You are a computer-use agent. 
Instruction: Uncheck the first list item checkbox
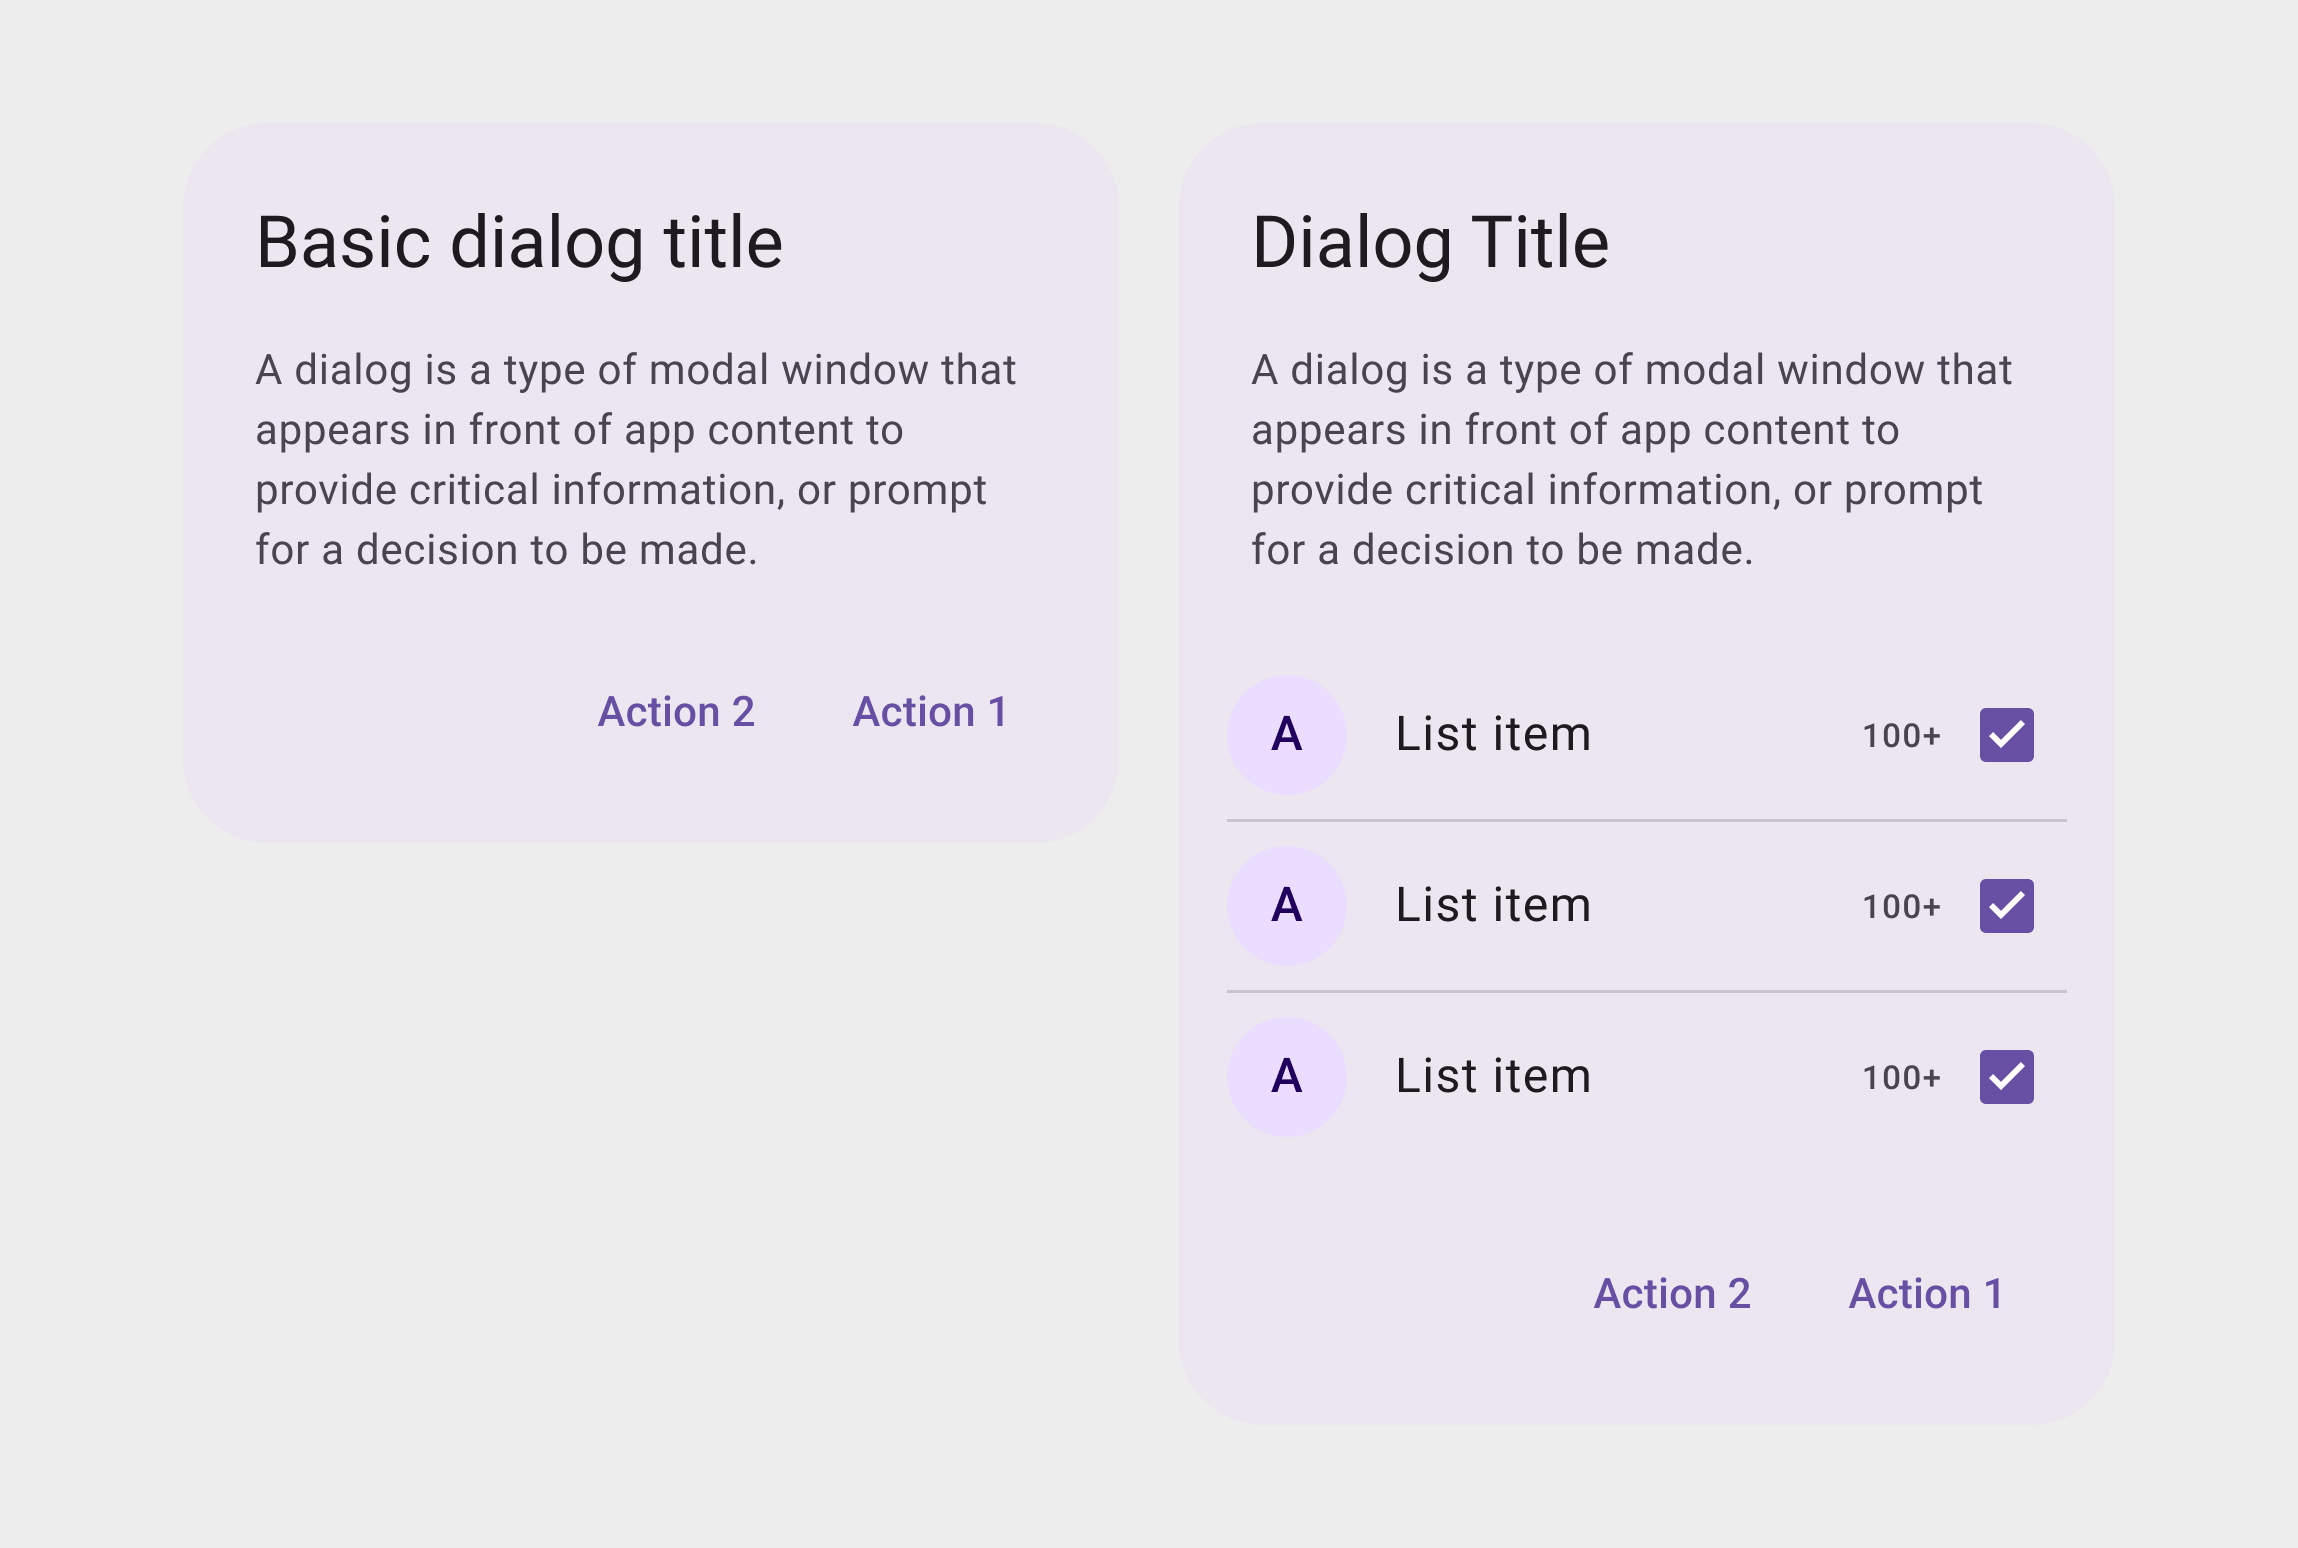point(2006,735)
